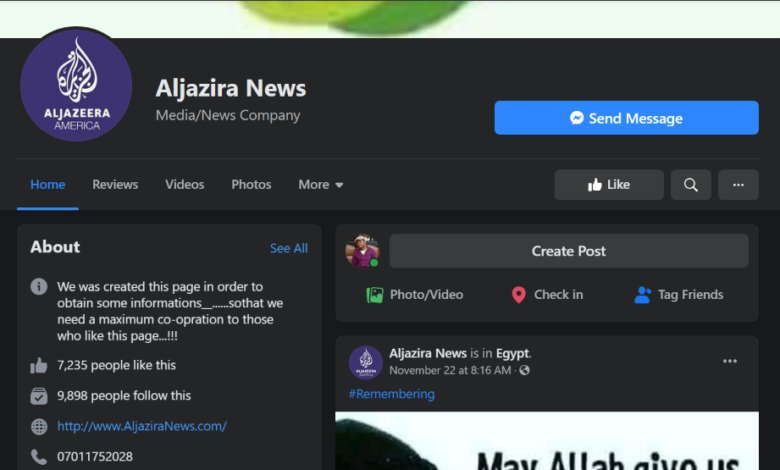Open the AljaziraNews.com website link

(142, 426)
